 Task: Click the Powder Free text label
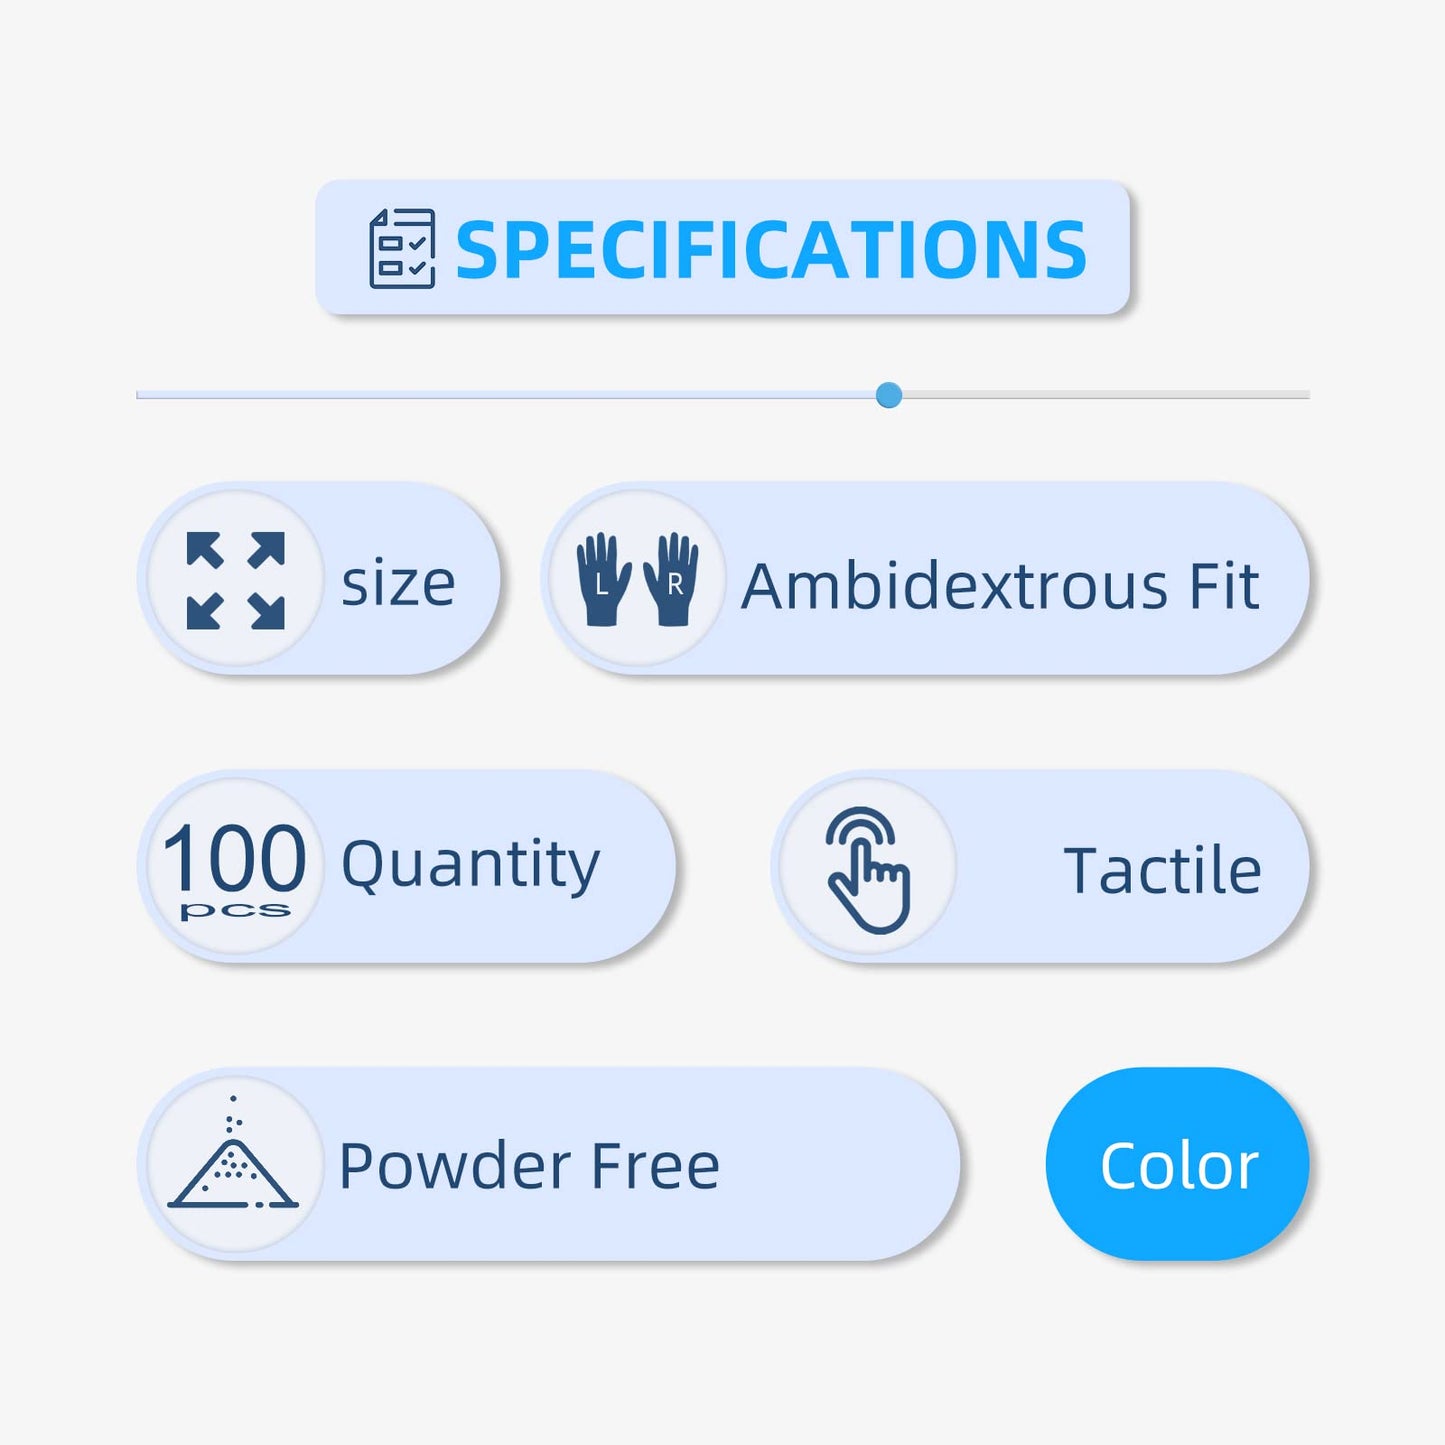(x=529, y=1166)
